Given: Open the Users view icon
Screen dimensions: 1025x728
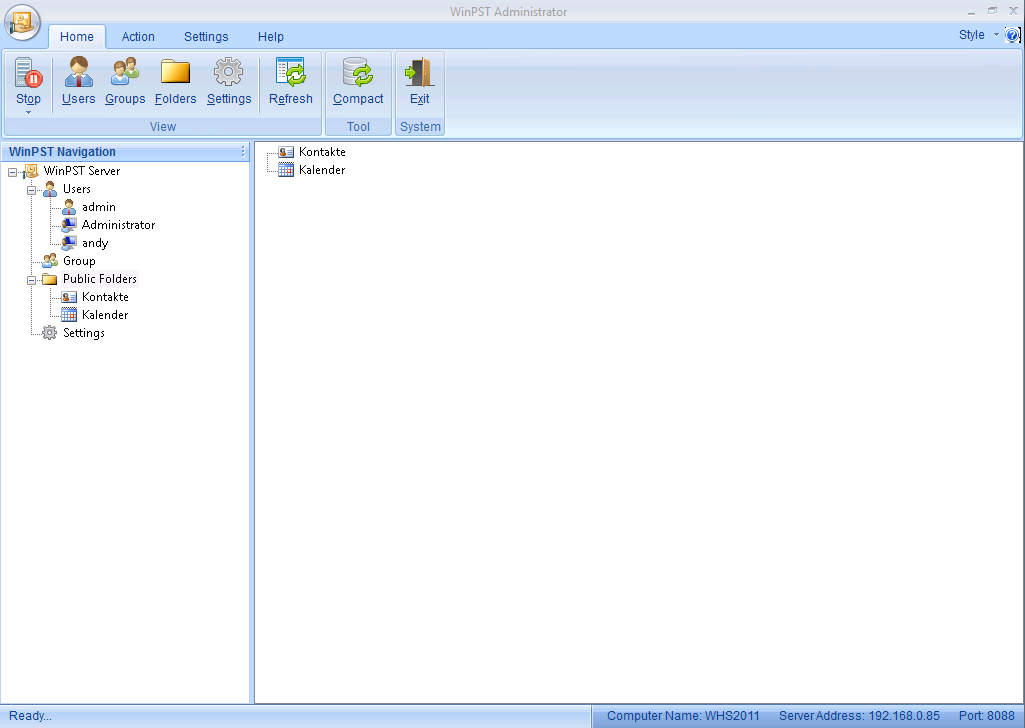Looking at the screenshot, I should (x=78, y=75).
